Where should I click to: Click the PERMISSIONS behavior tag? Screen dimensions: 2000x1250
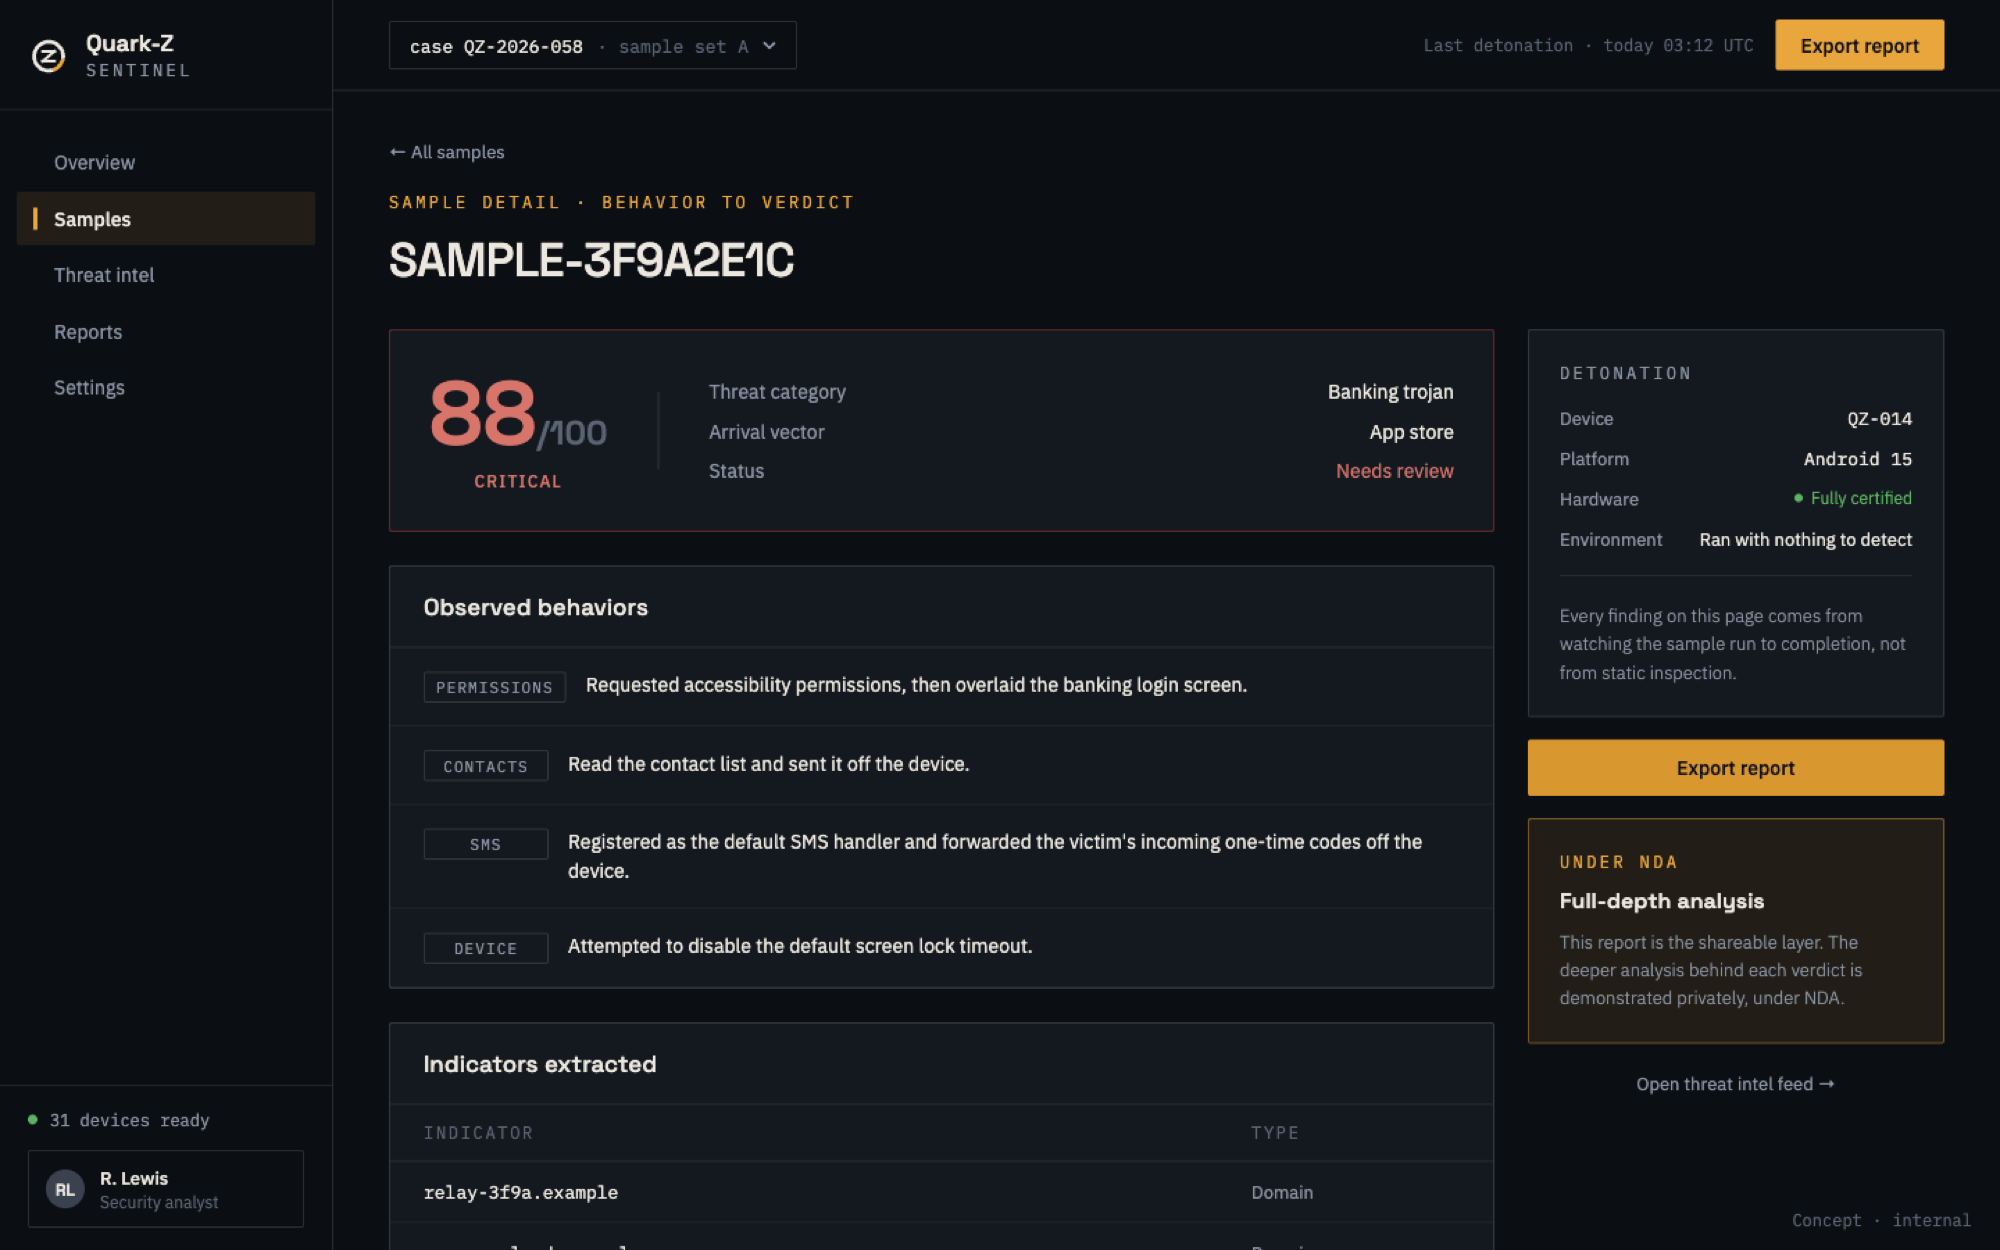(x=494, y=687)
